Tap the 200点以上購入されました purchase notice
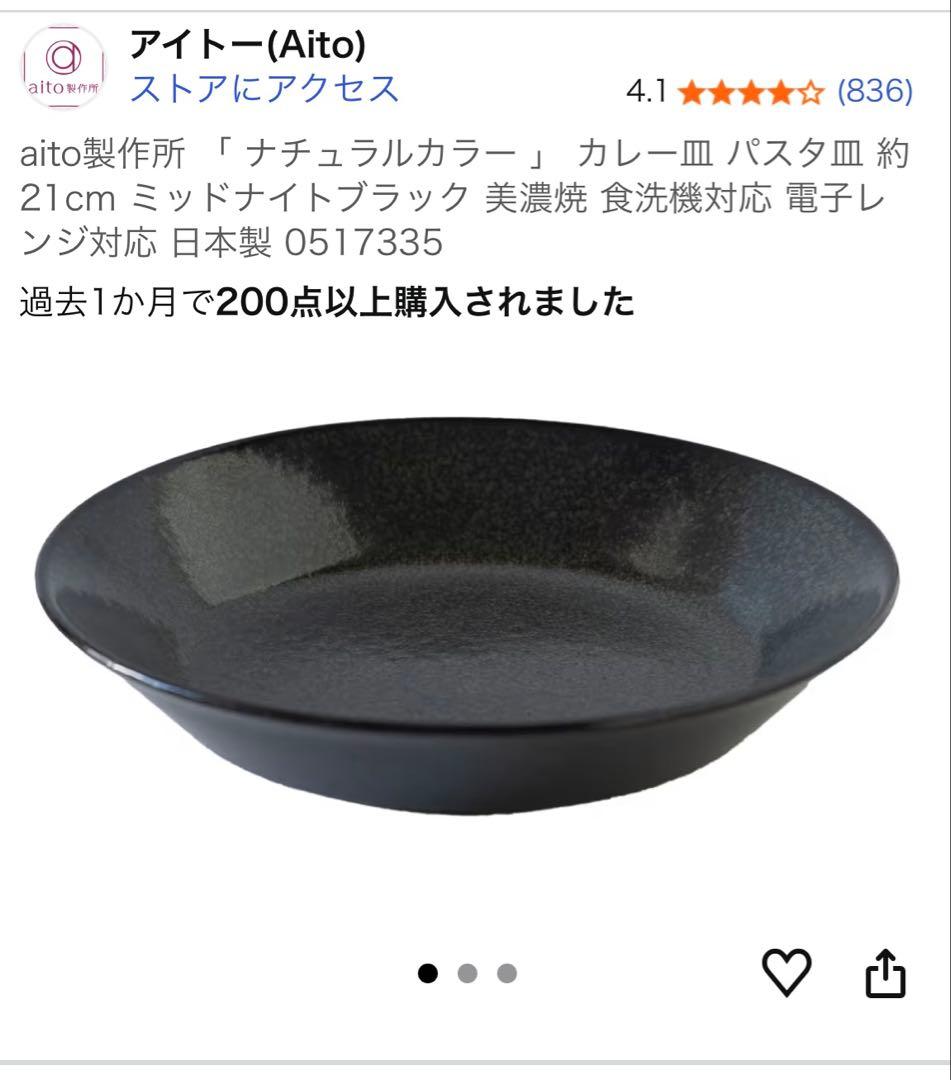The height and width of the screenshot is (1080, 951). pyautogui.click(x=425, y=302)
